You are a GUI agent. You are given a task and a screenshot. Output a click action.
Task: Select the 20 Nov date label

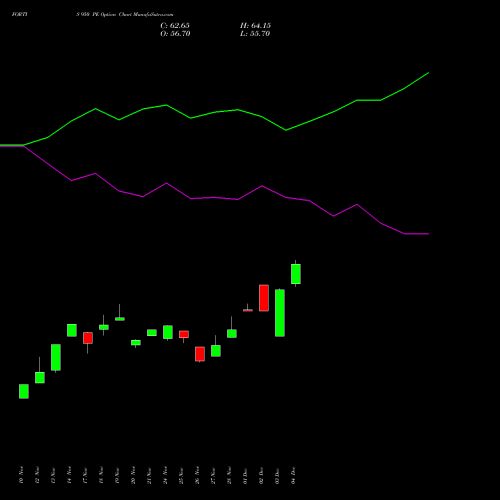pyautogui.click(x=133, y=475)
